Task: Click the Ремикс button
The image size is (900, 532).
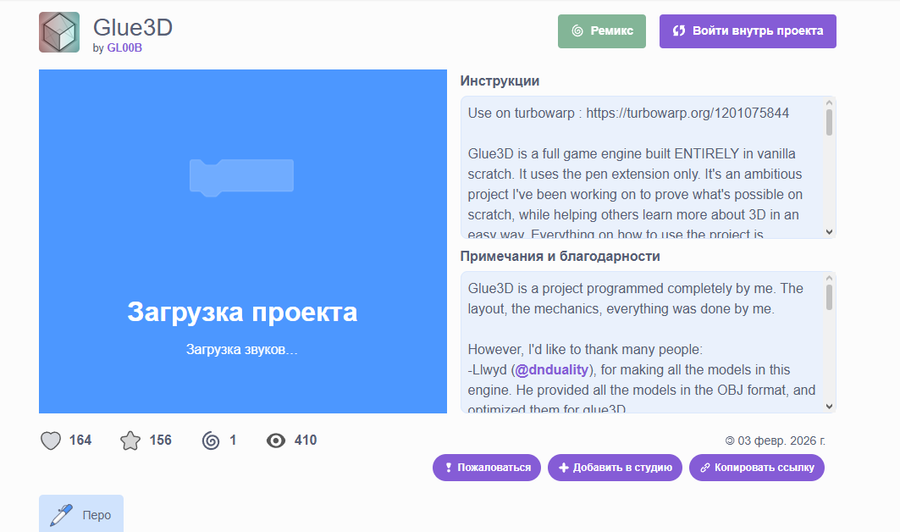Action: click(602, 31)
